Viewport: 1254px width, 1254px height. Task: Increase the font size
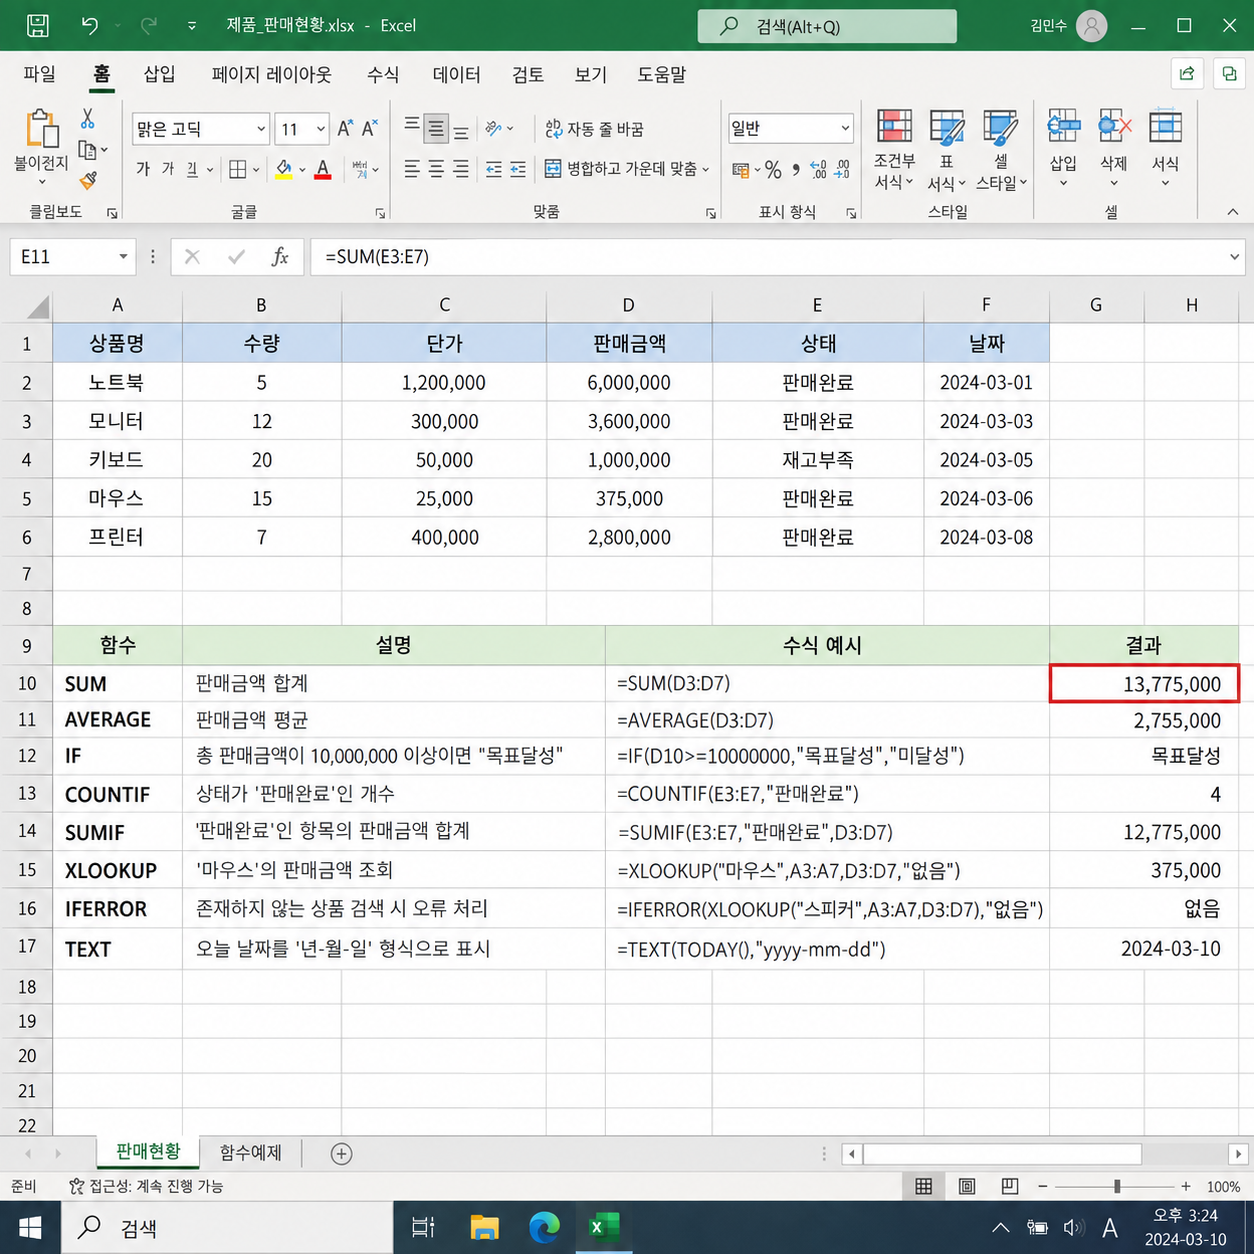(x=345, y=128)
